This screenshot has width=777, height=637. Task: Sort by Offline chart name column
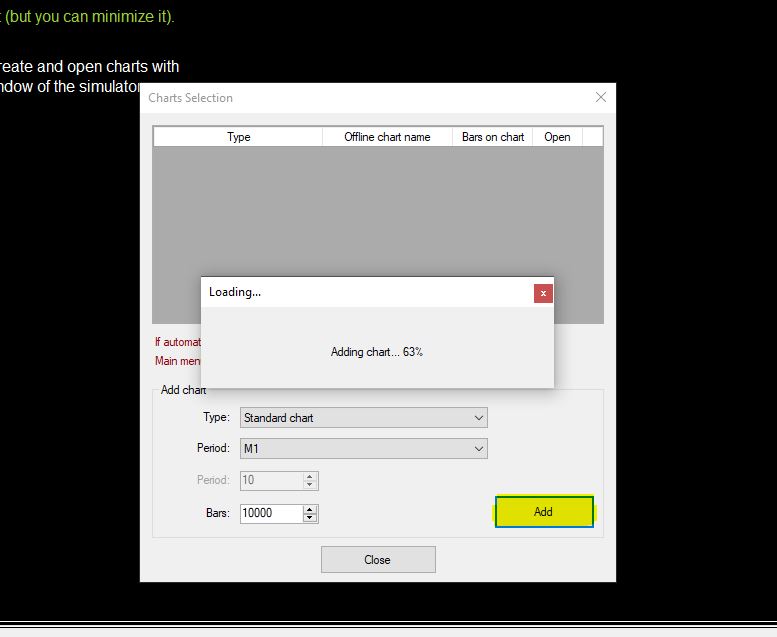(387, 137)
